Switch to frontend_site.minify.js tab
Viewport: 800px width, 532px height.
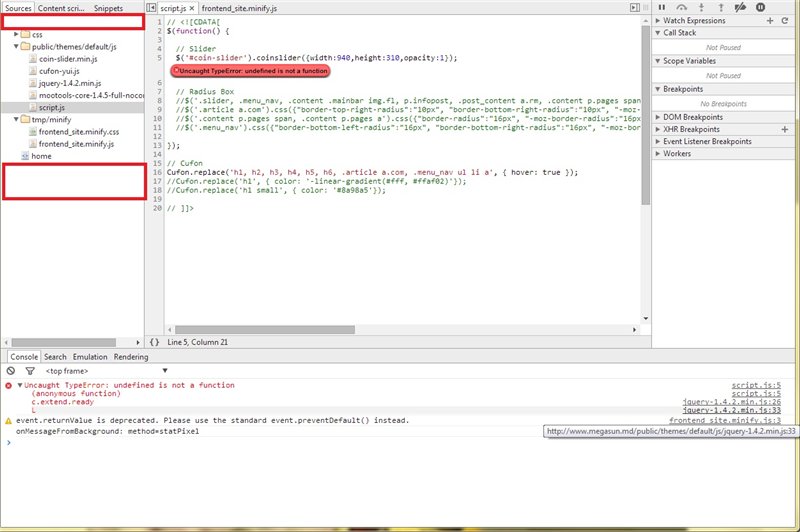tap(231, 8)
